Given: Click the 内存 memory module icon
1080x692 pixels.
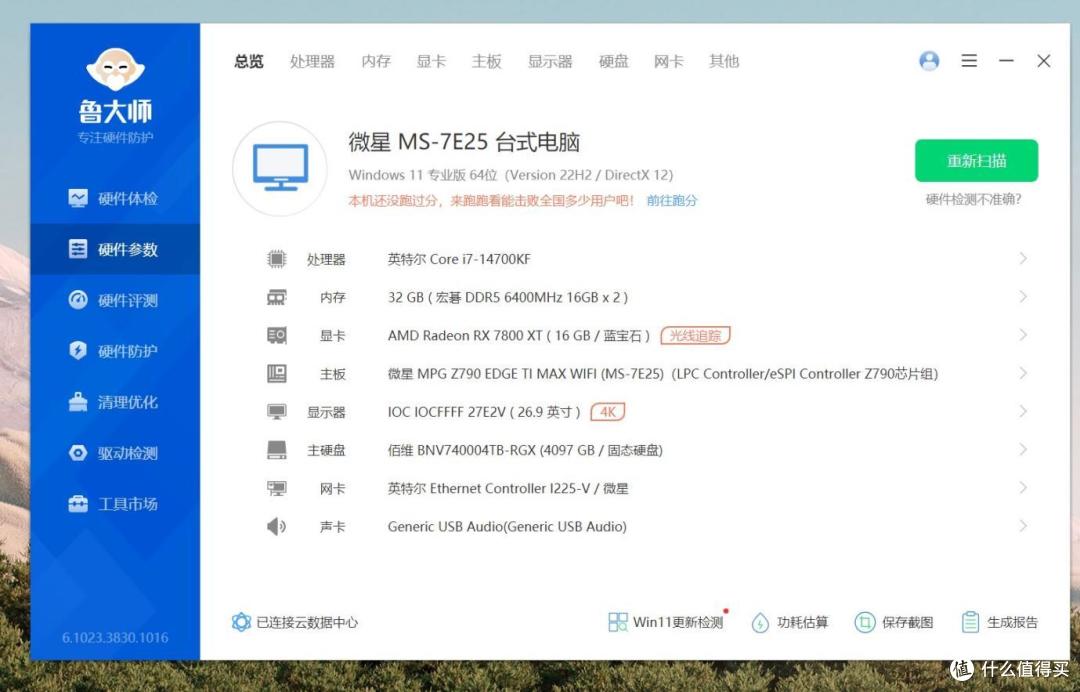Looking at the screenshot, I should [276, 297].
